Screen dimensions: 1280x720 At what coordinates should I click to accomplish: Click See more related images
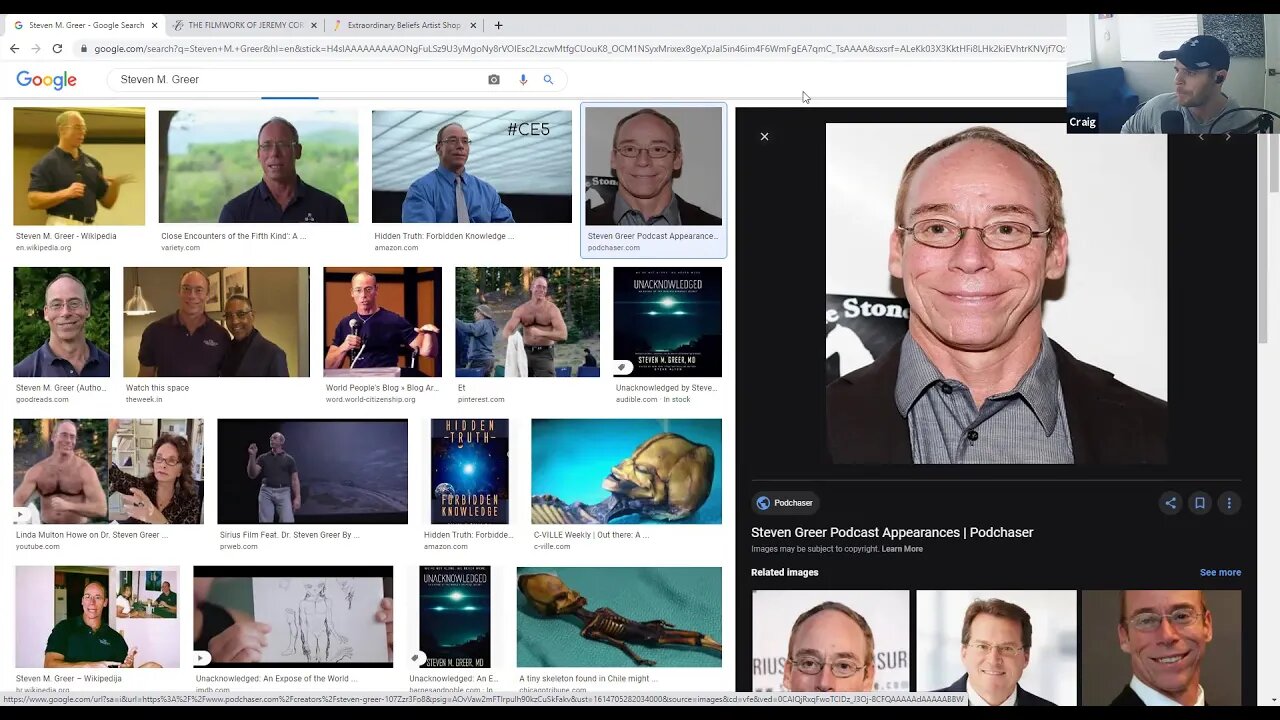(x=1220, y=572)
